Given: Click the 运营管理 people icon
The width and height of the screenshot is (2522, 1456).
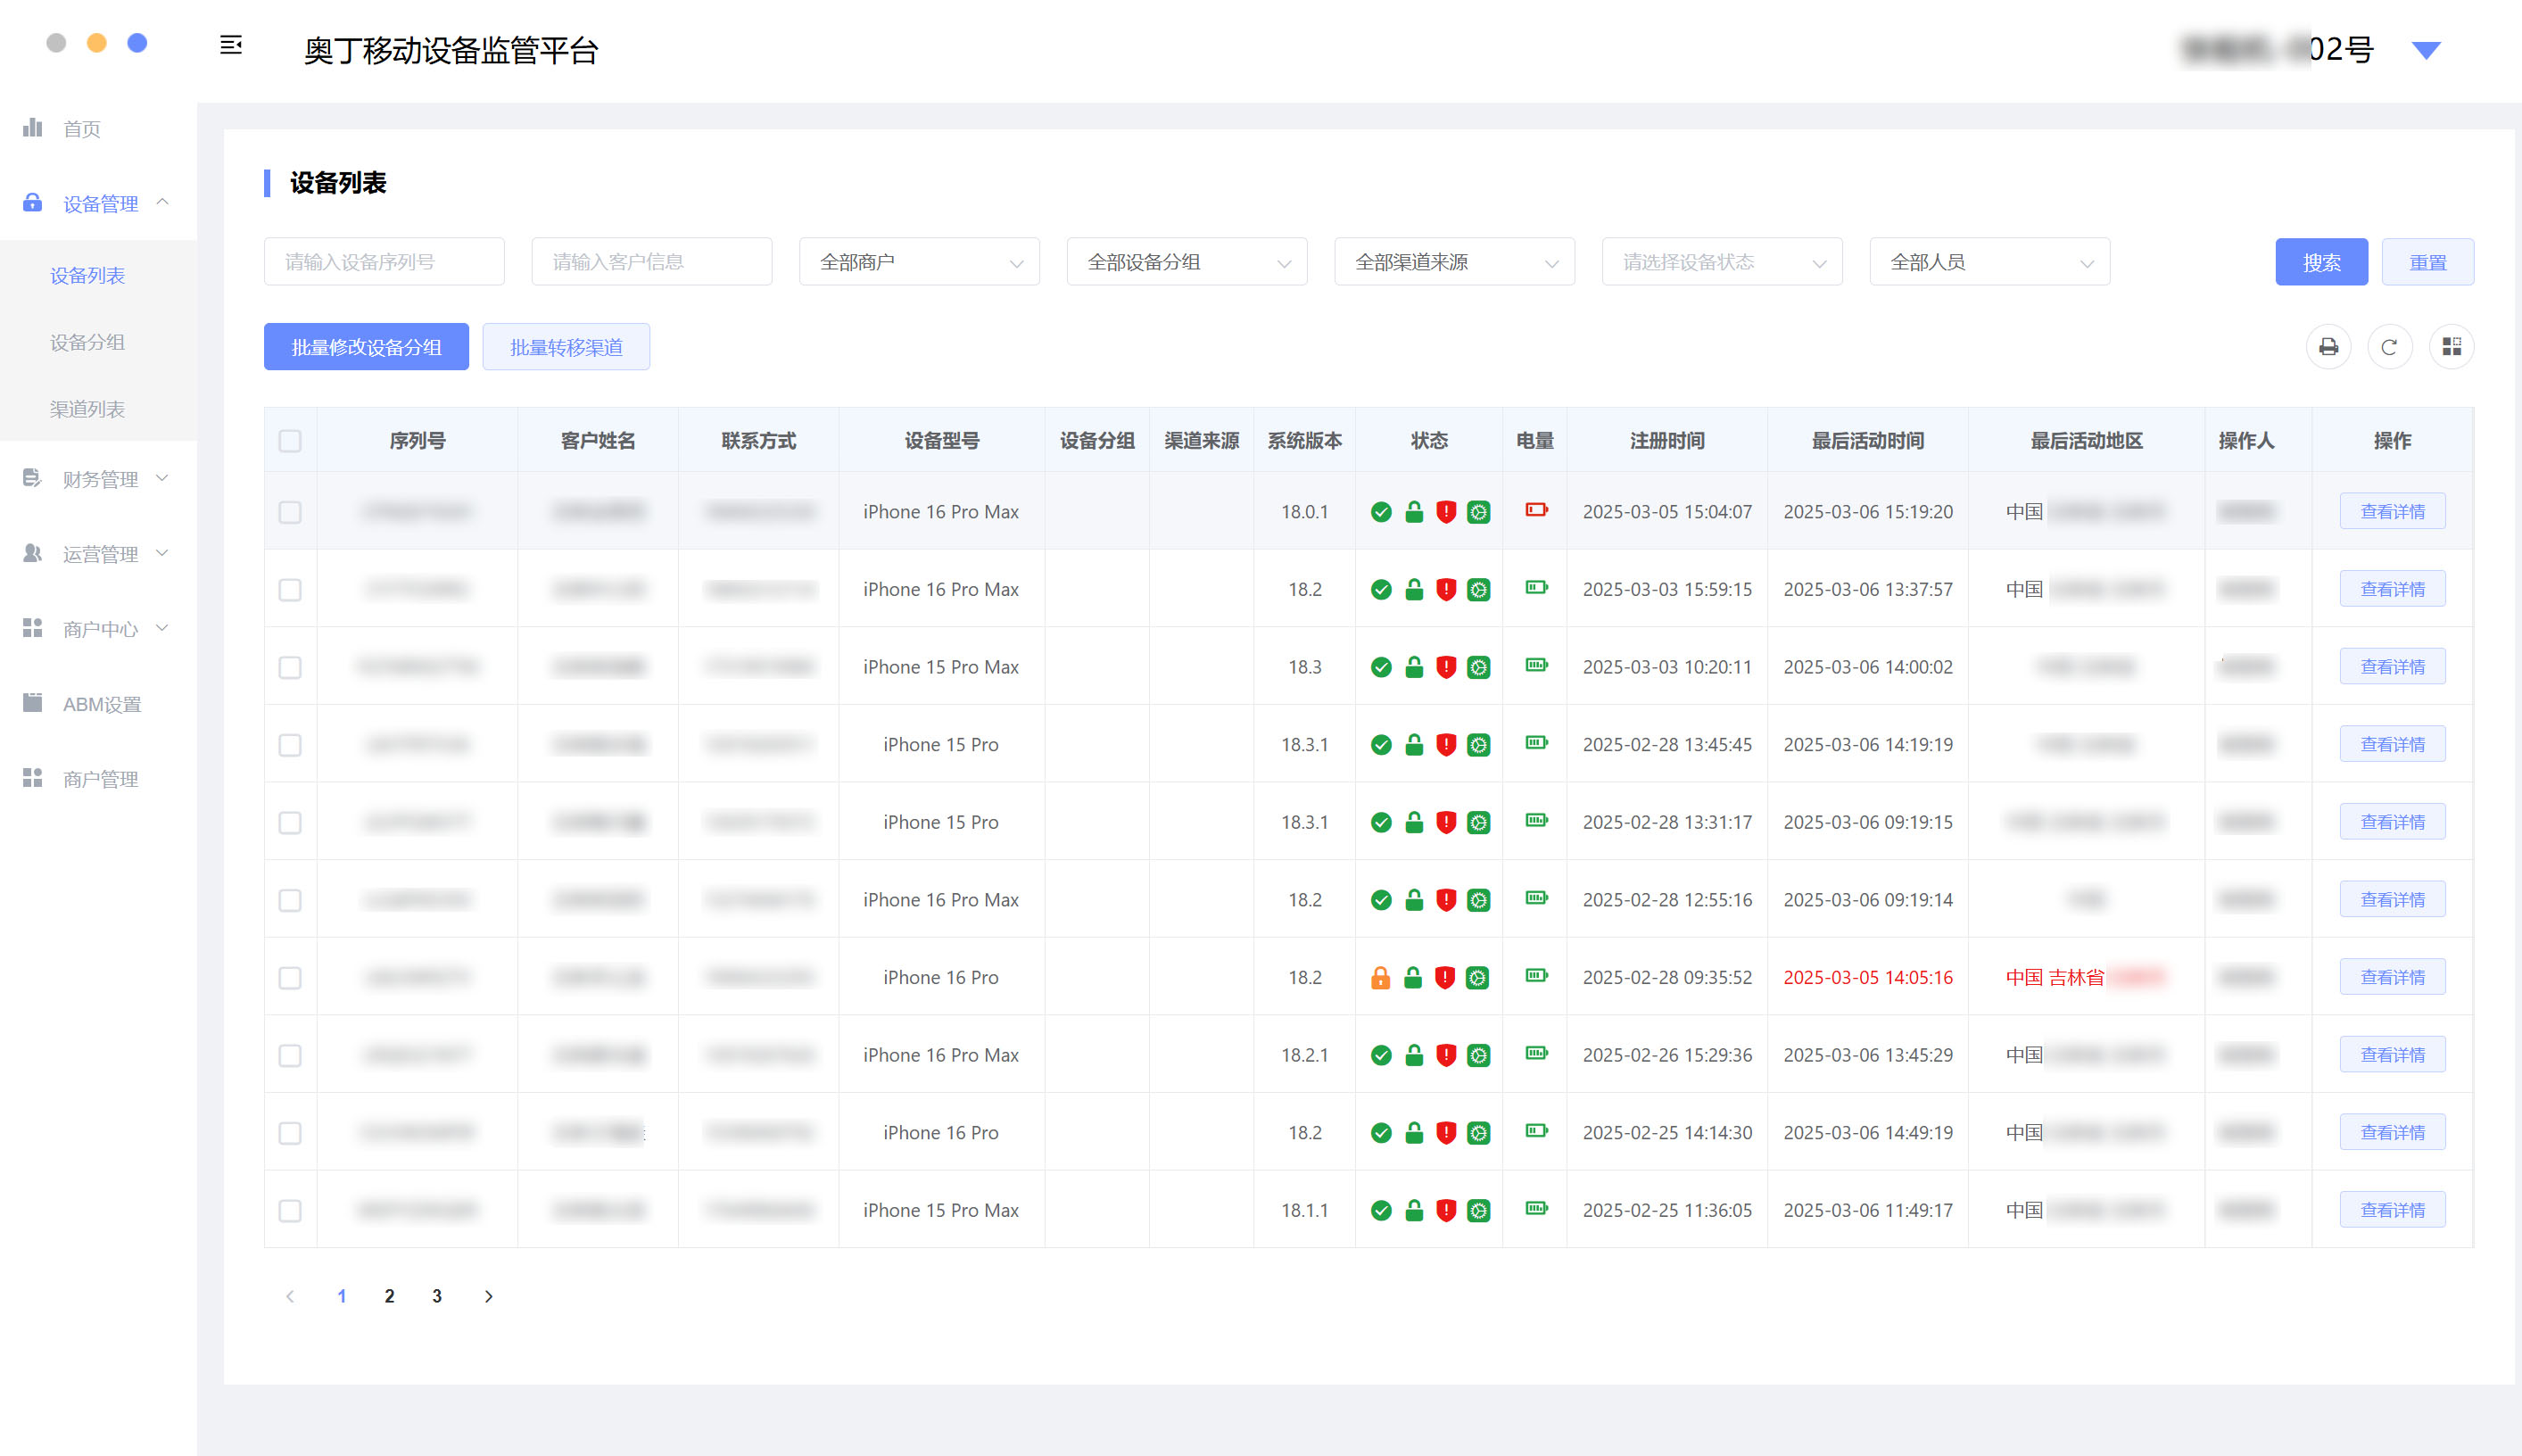Looking at the screenshot, I should click(x=33, y=553).
